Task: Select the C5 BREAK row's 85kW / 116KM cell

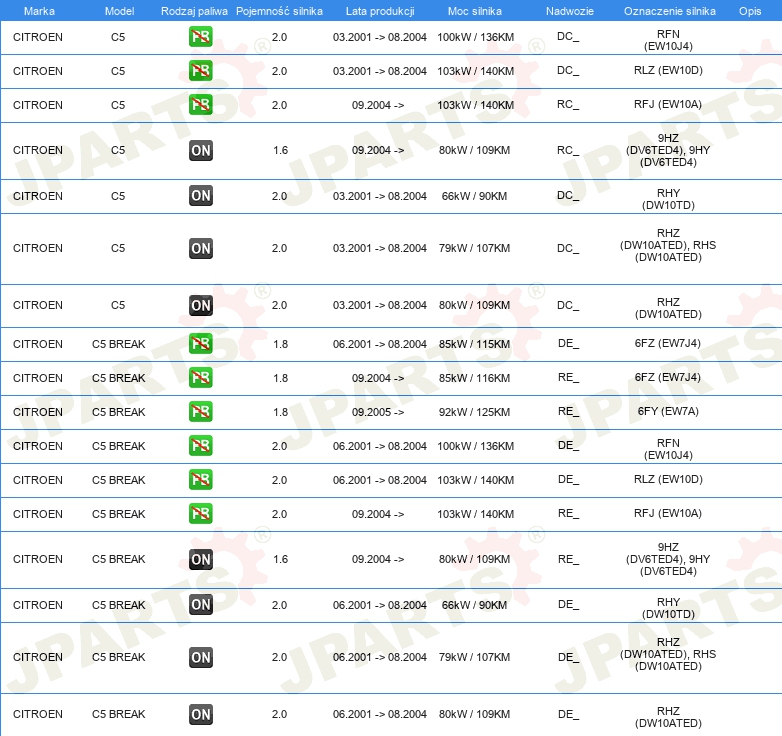Action: [474, 377]
